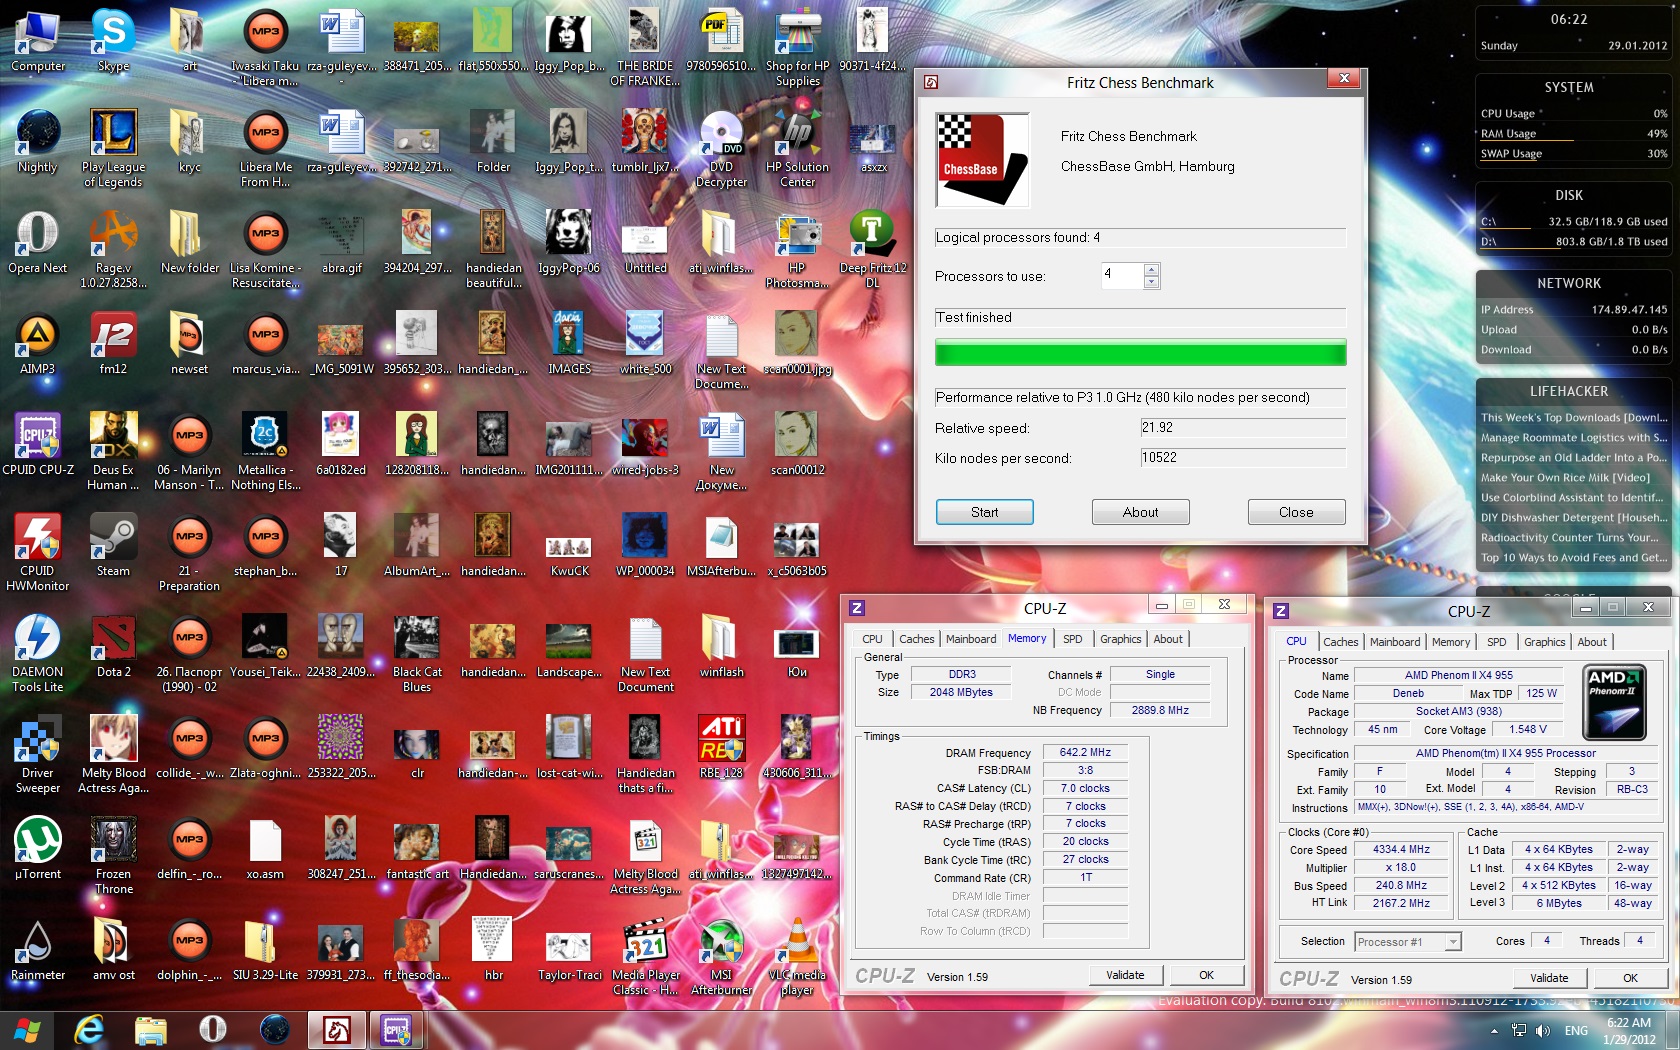Open 'DIY Dishwasher Detergent' Lifehacker link
This screenshot has width=1680, height=1050.
tap(1573, 518)
